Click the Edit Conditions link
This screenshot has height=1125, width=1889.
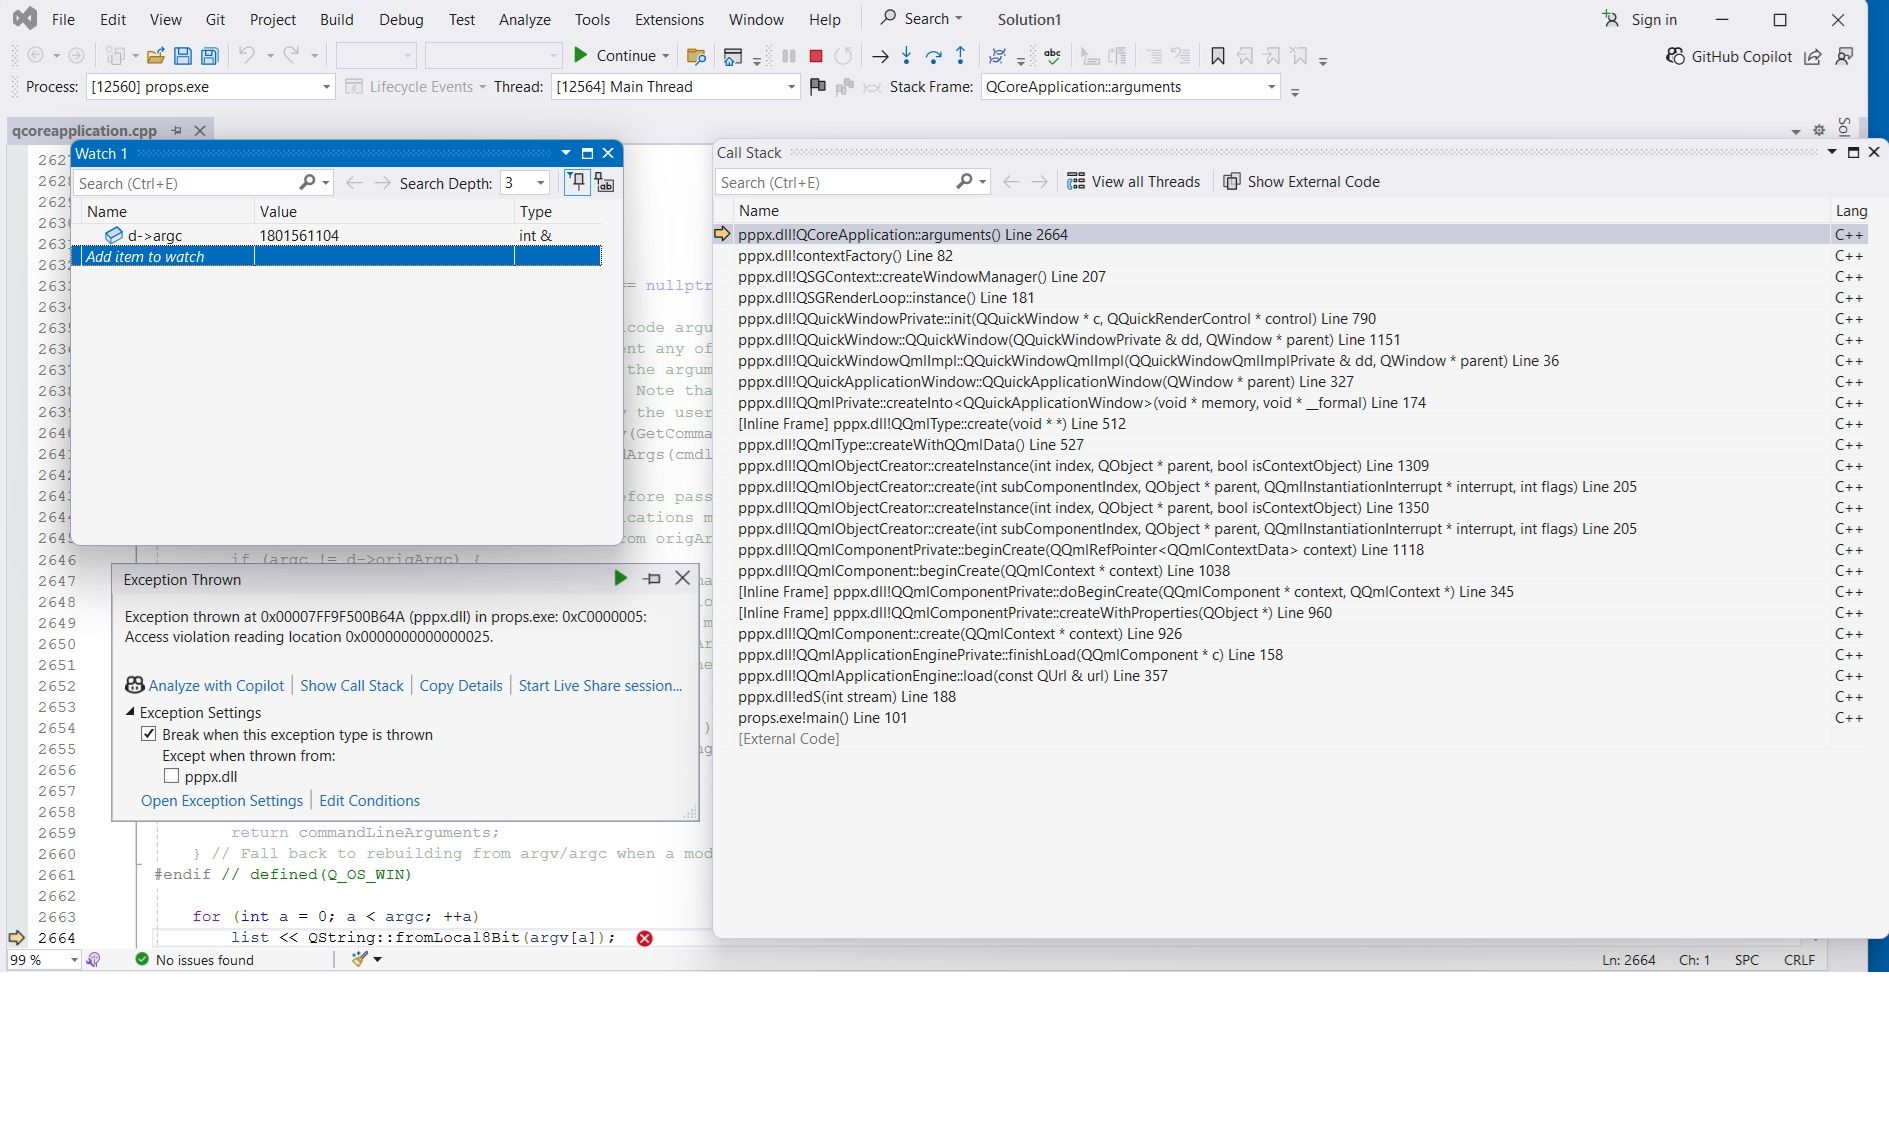pos(369,800)
